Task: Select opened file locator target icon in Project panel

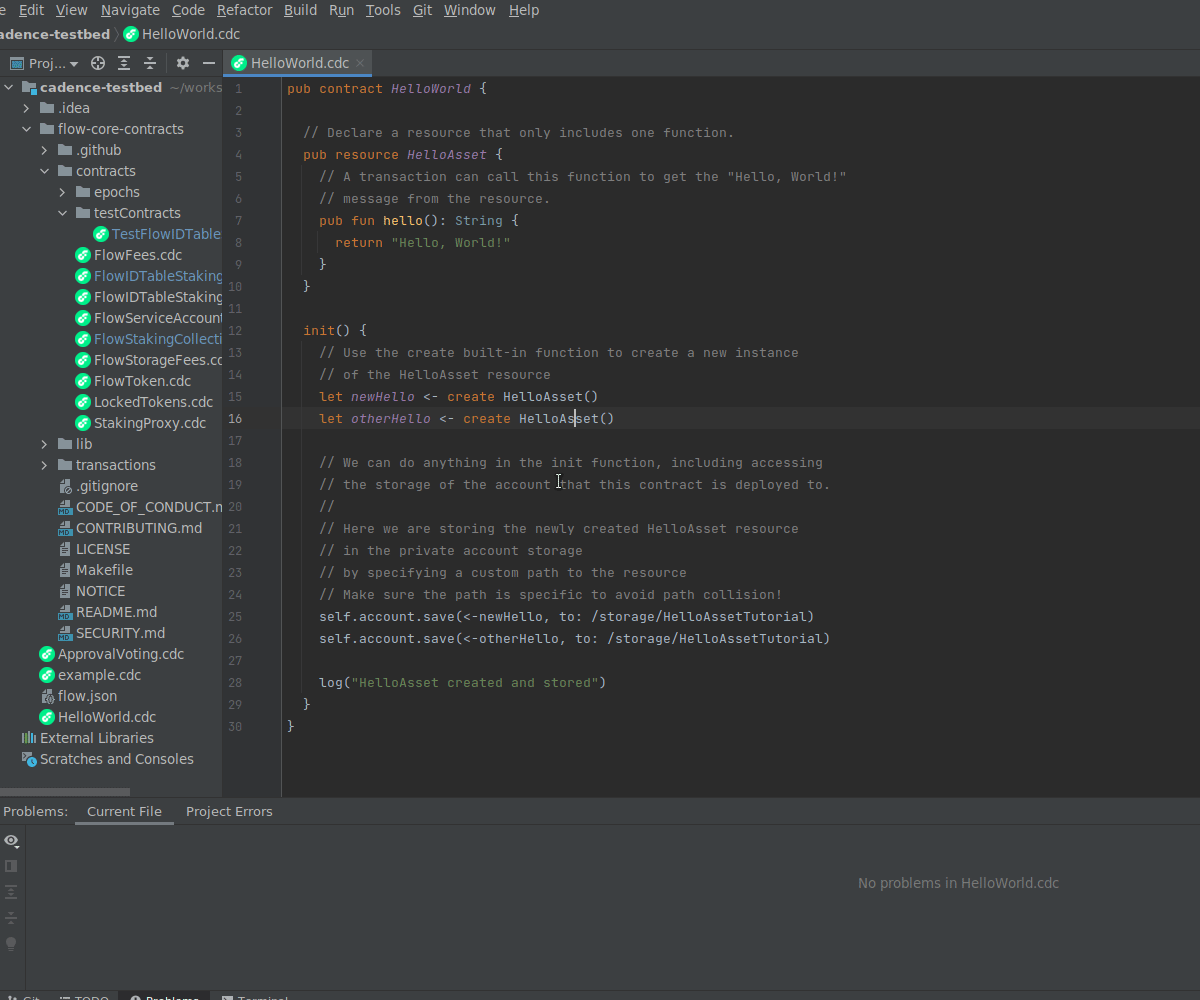Action: pos(98,63)
